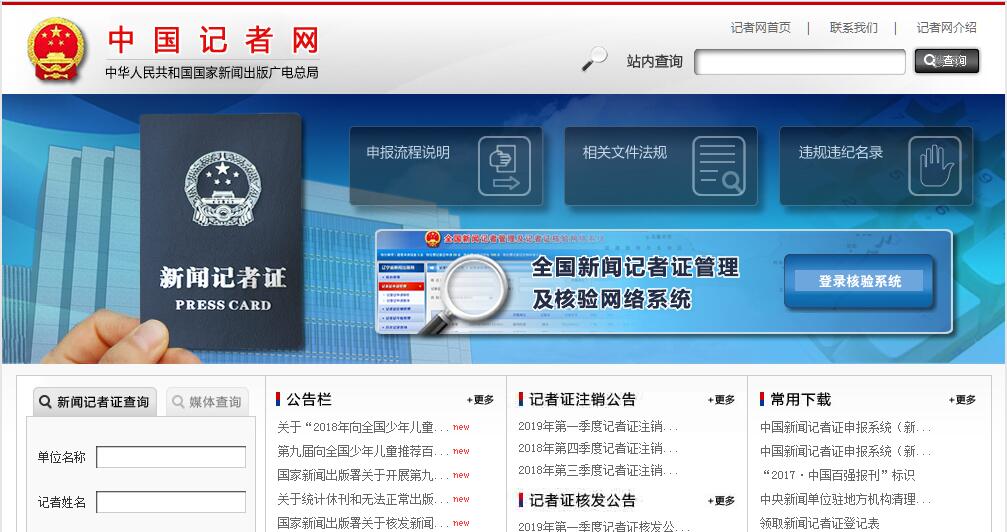Click the national emblem logo in header

(x=56, y=49)
